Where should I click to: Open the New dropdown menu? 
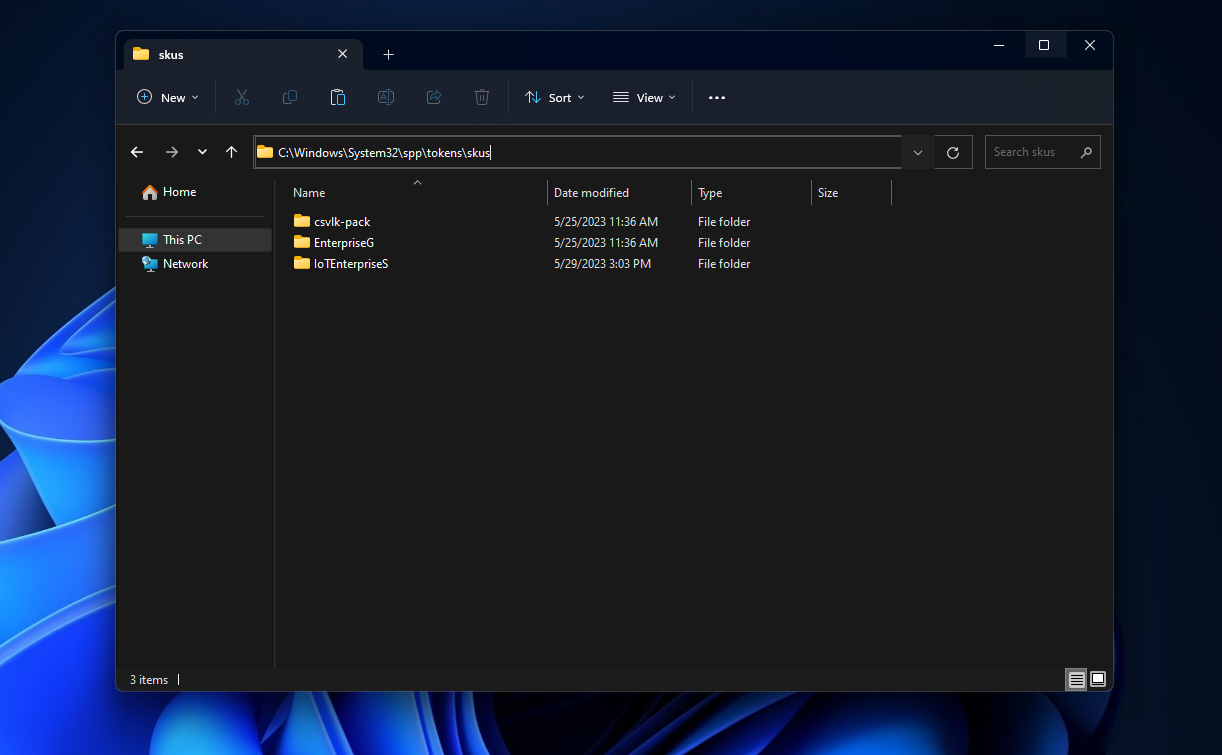click(x=168, y=98)
